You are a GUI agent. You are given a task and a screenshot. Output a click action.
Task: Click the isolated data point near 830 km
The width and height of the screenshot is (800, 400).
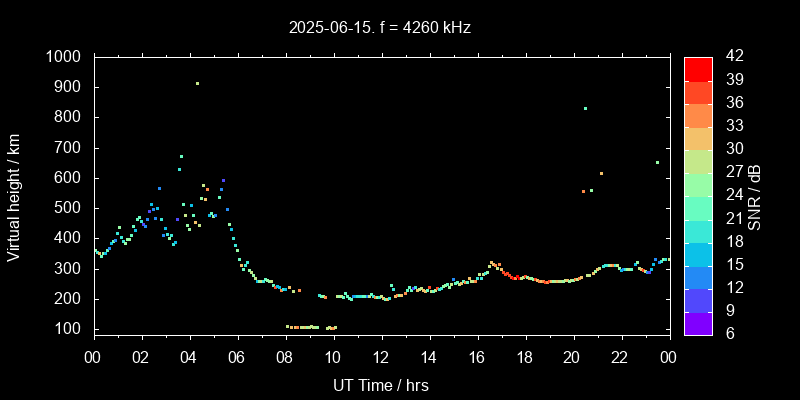click(585, 108)
